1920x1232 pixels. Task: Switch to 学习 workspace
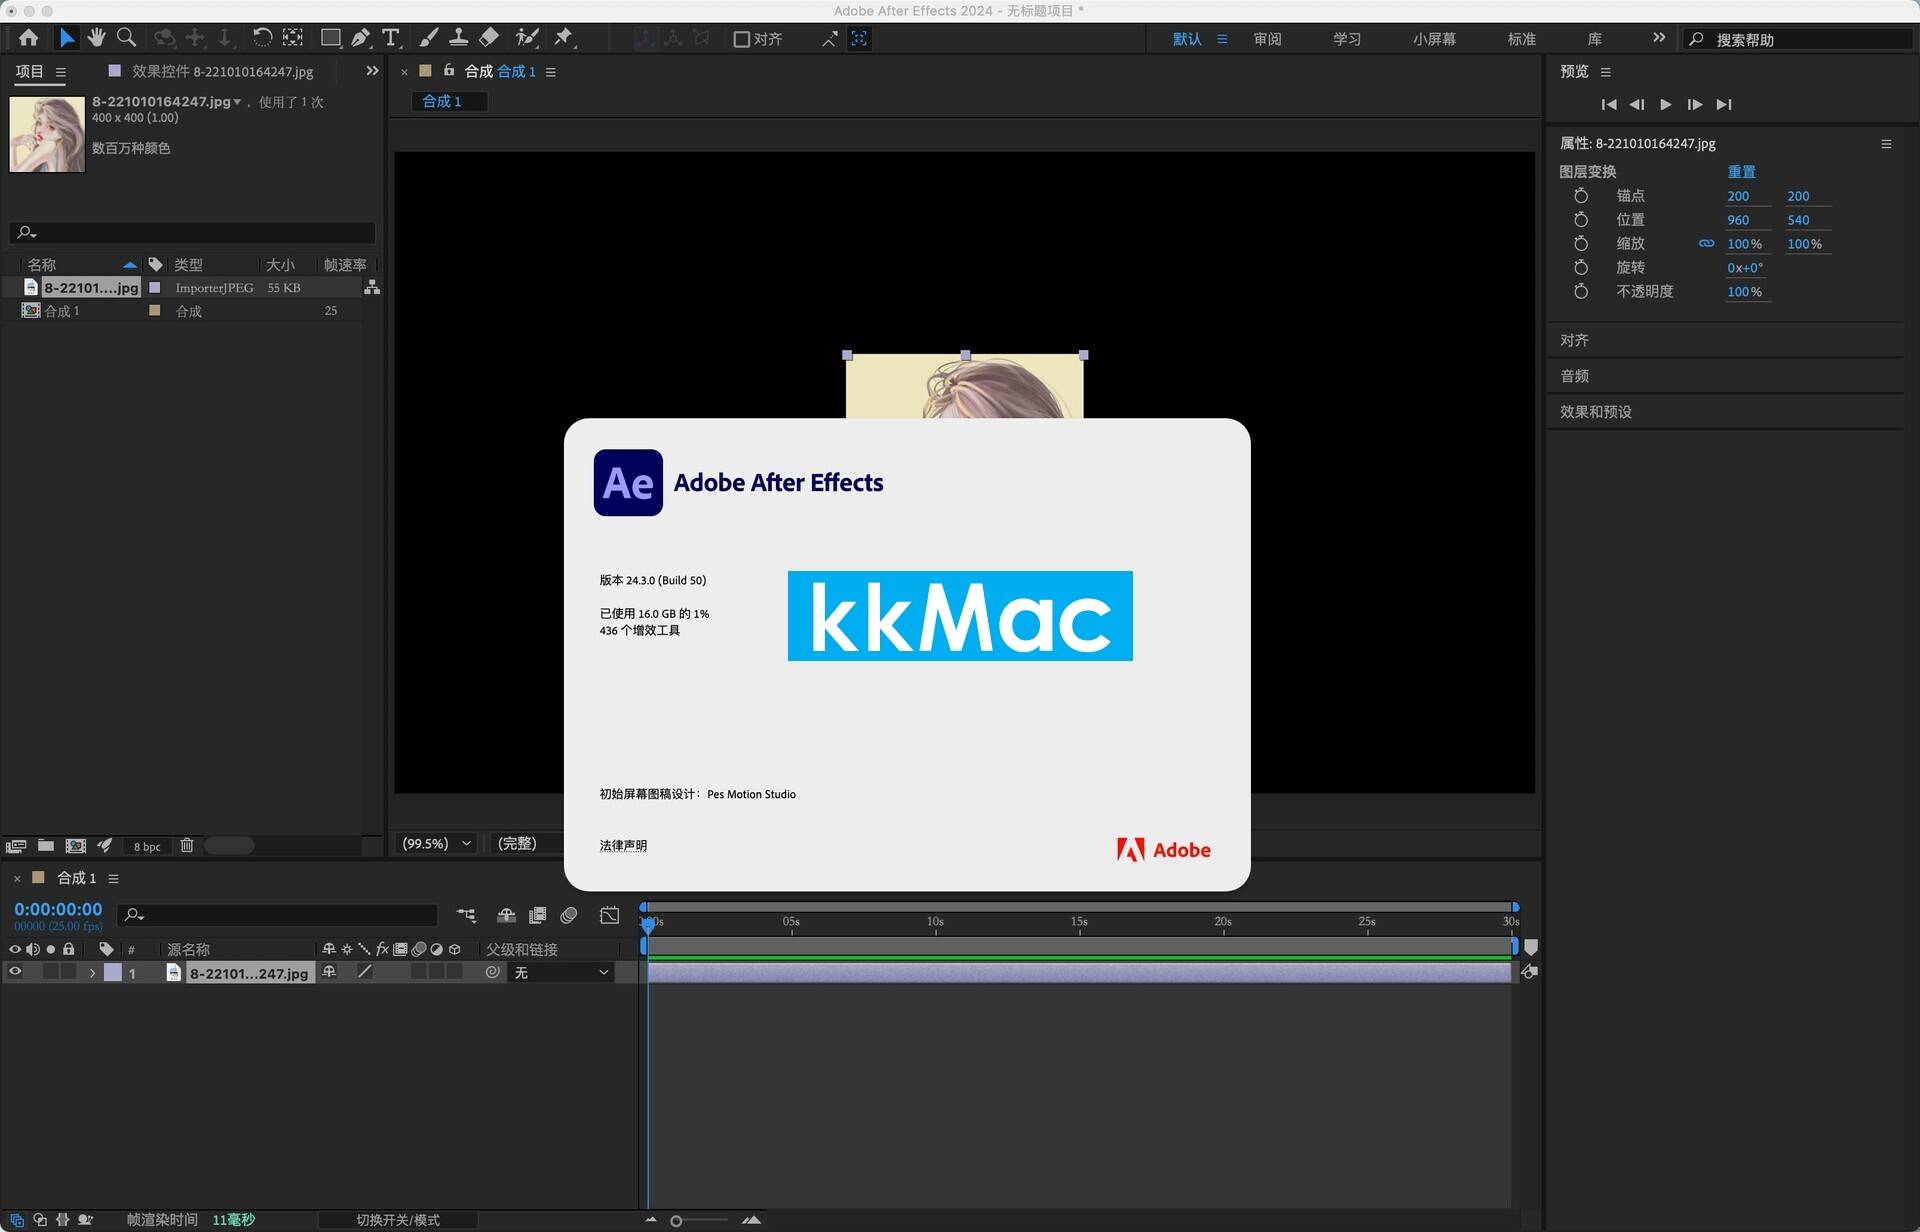point(1347,39)
